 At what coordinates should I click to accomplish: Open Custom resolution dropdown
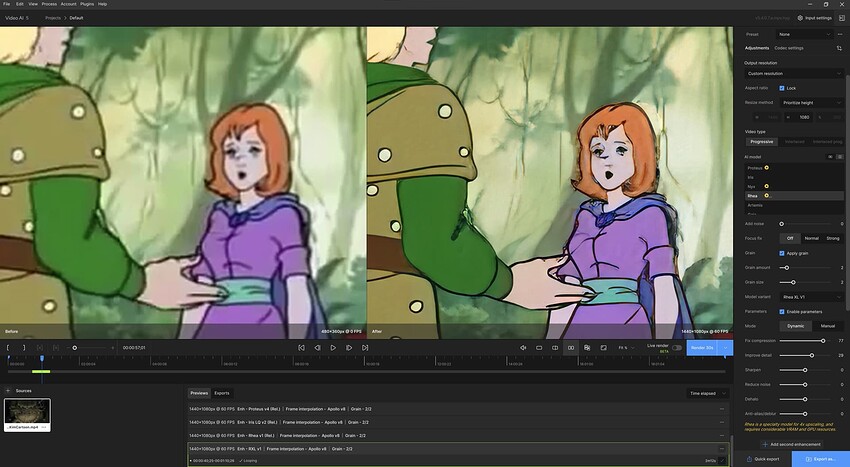point(794,73)
